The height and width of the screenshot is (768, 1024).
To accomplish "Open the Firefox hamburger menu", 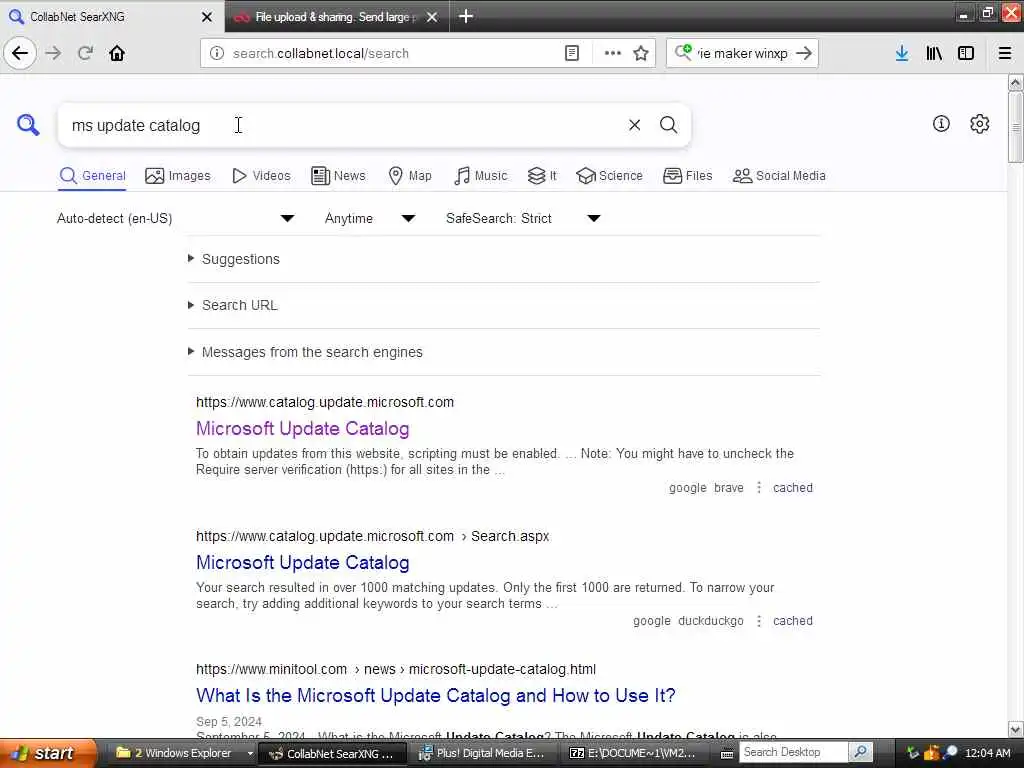I will pos(1004,53).
